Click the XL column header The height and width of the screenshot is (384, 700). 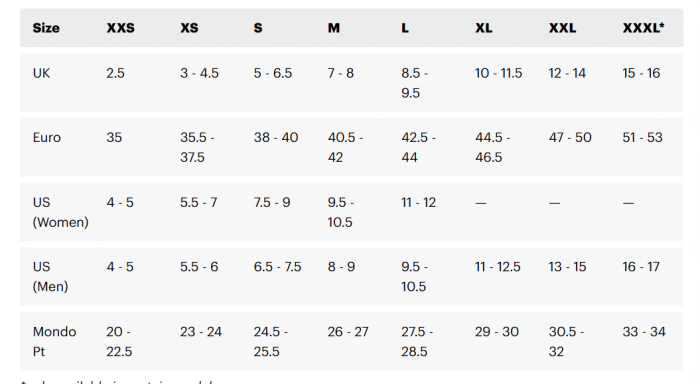click(483, 28)
